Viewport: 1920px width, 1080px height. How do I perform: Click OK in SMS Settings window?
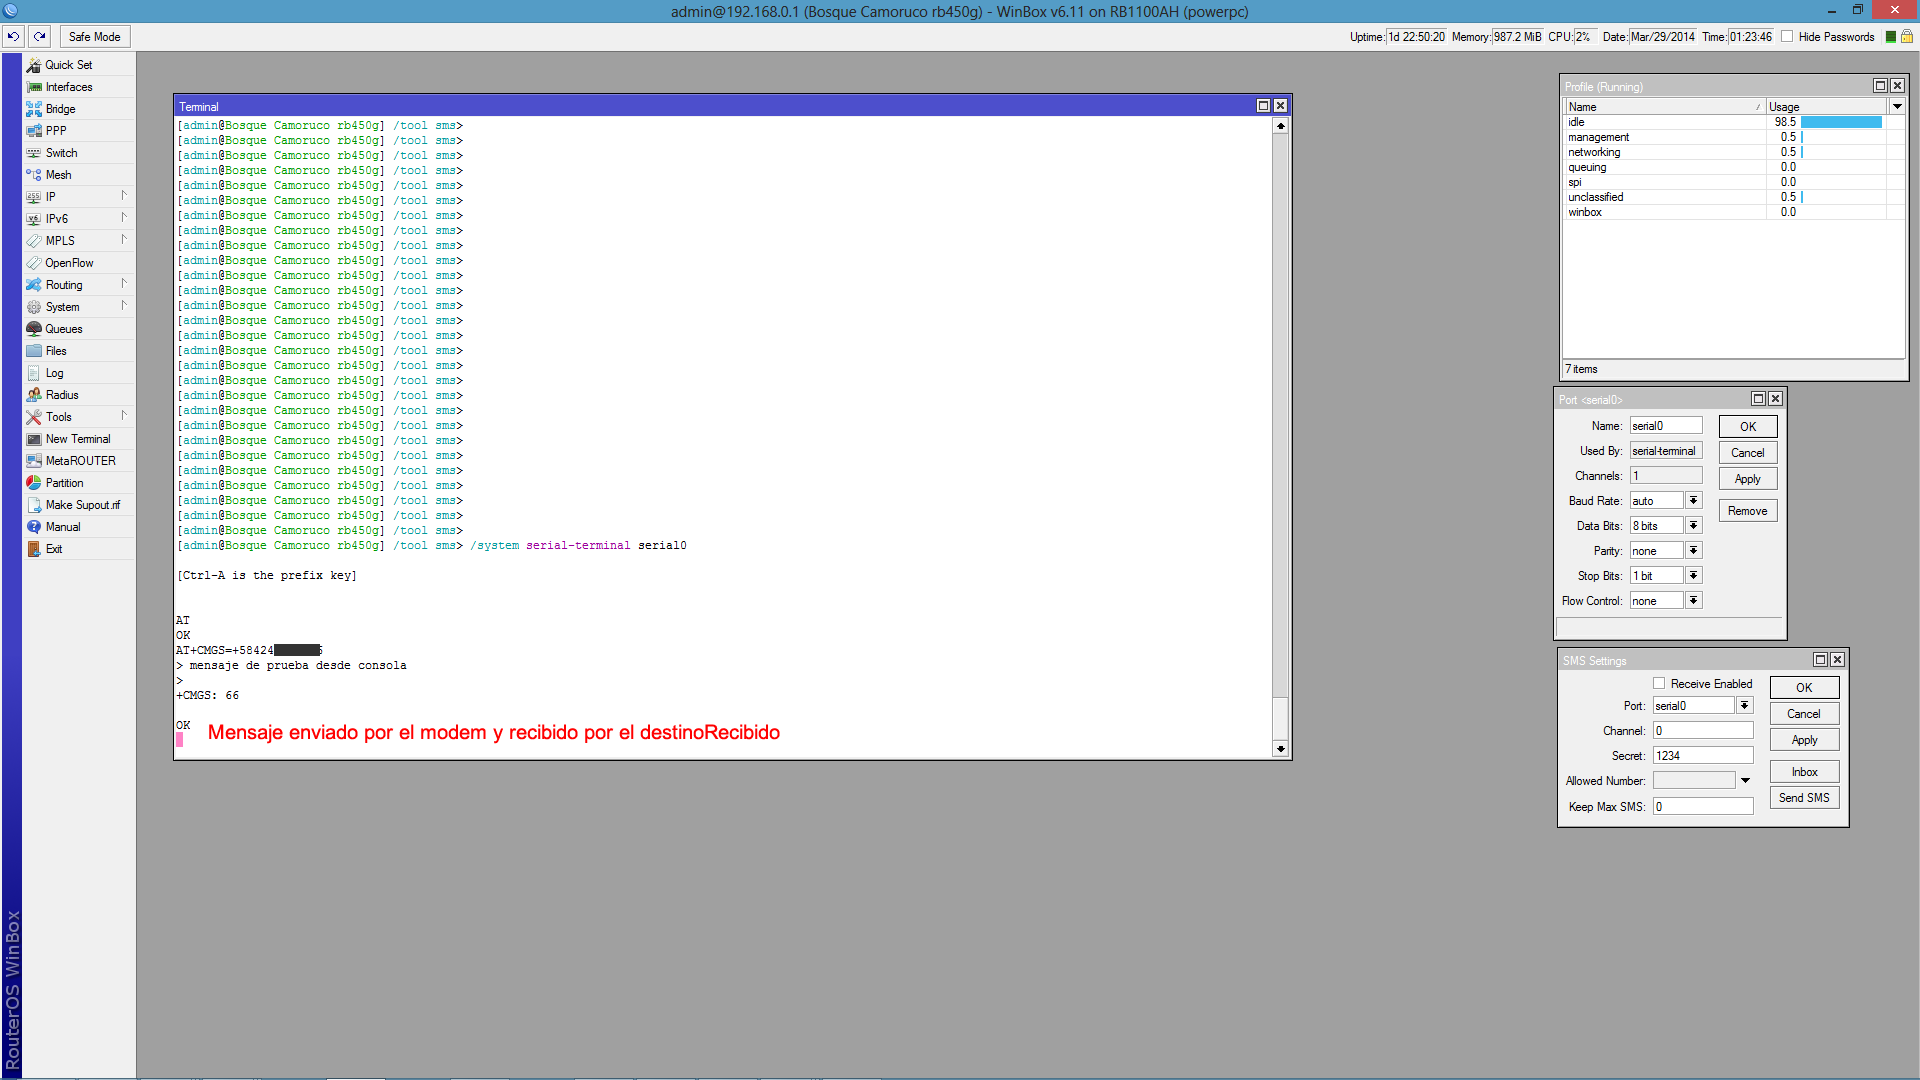click(x=1804, y=688)
